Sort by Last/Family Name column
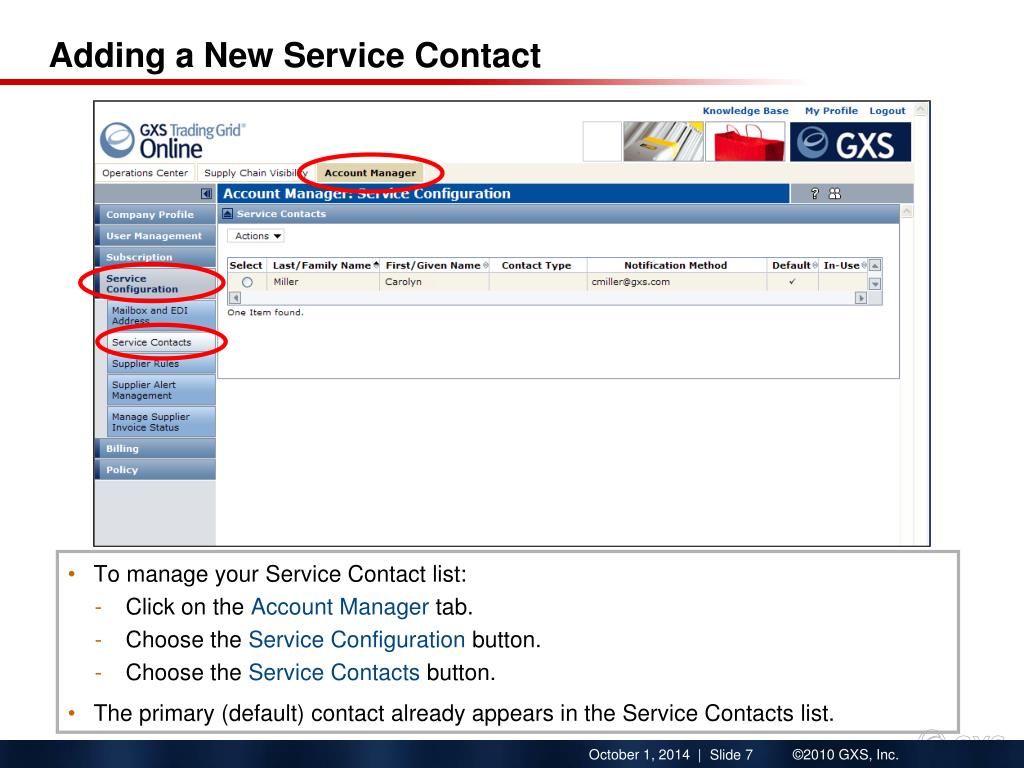Viewport: 1024px width, 768px height. click(x=325, y=265)
